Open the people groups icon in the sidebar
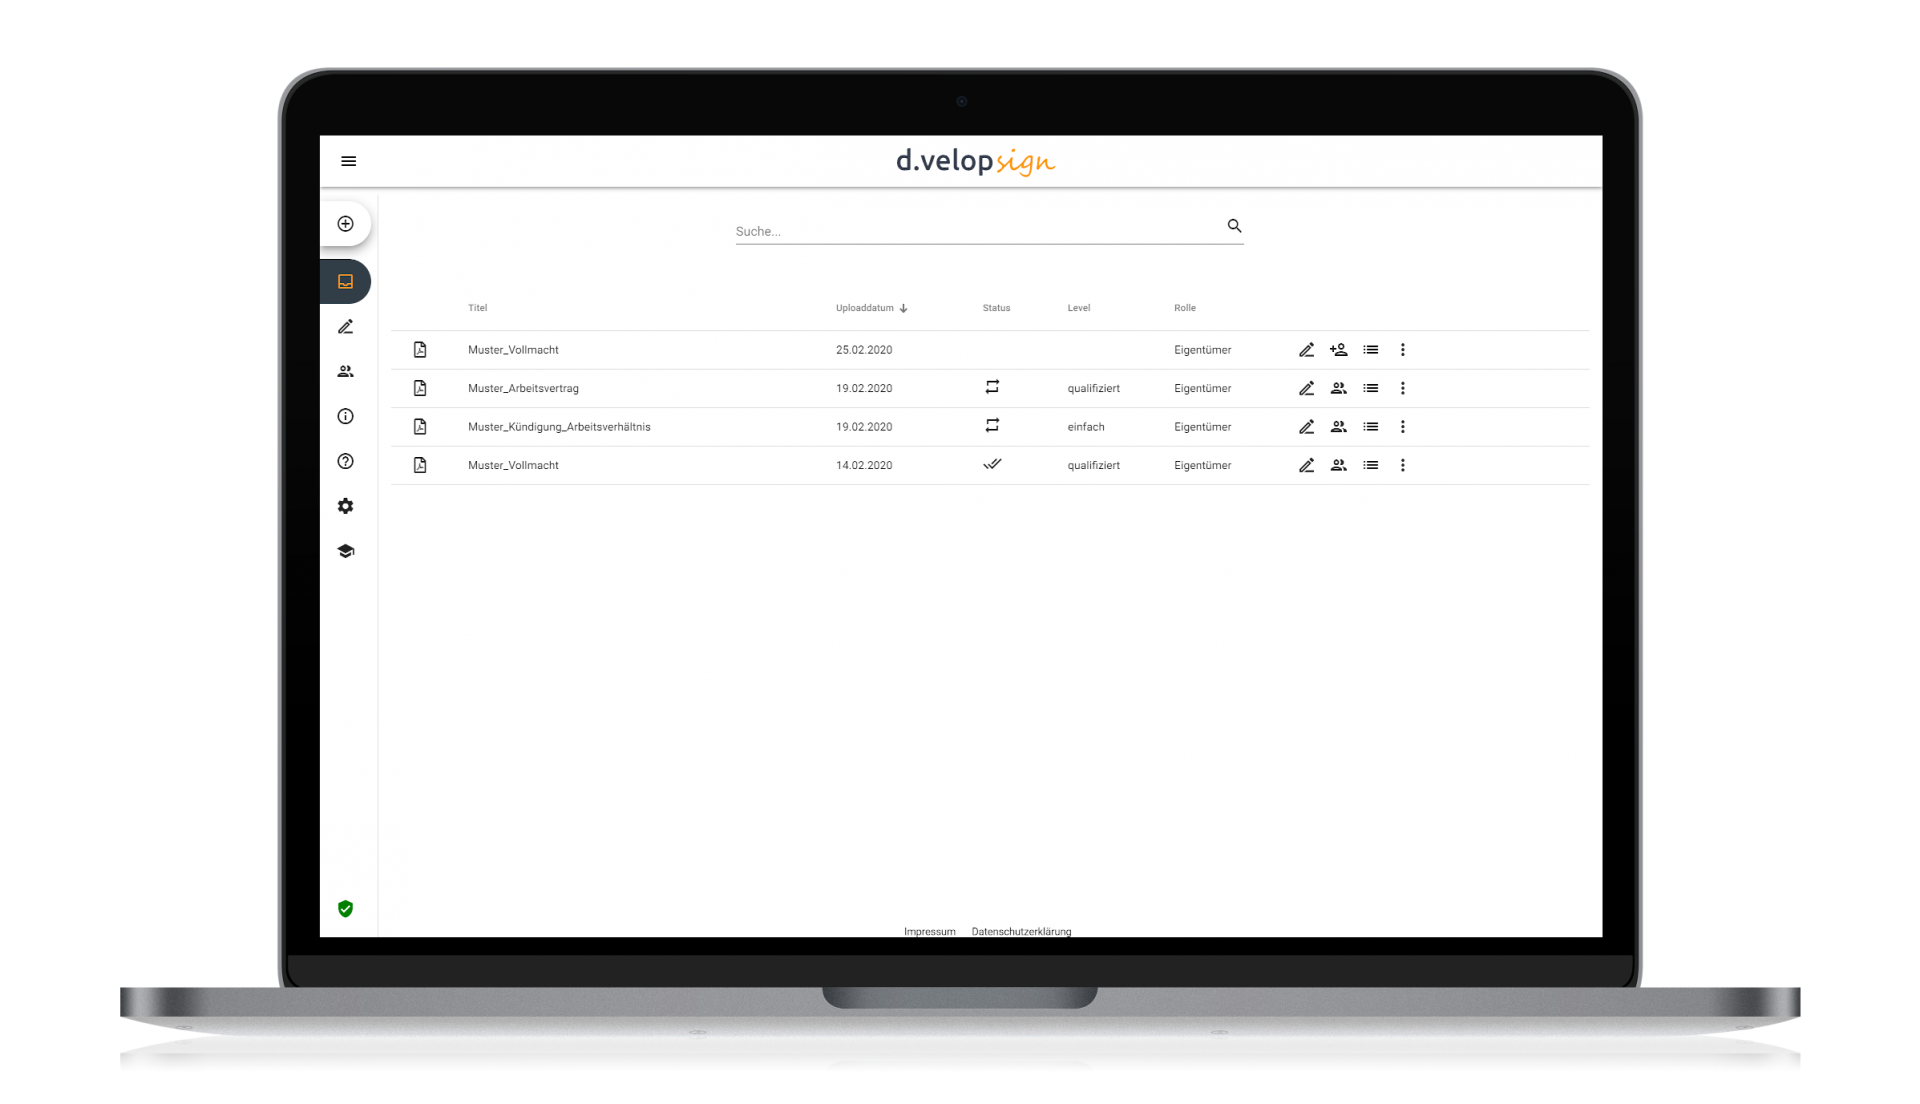 (x=345, y=372)
